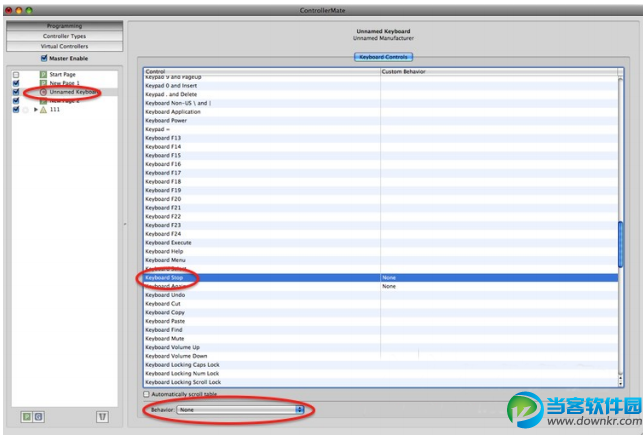The width and height of the screenshot is (643, 435).
Task: Select the Keypad 0 and Insert row
Action: [381, 86]
